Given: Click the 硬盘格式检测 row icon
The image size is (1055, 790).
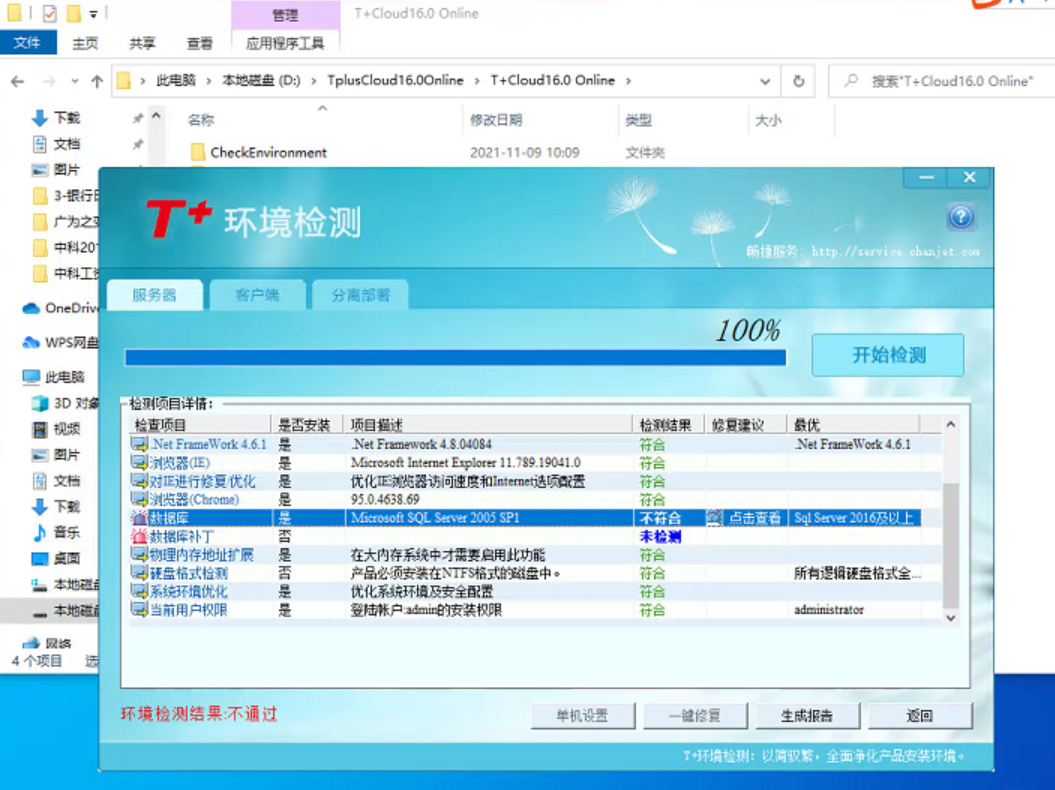Looking at the screenshot, I should [139, 573].
